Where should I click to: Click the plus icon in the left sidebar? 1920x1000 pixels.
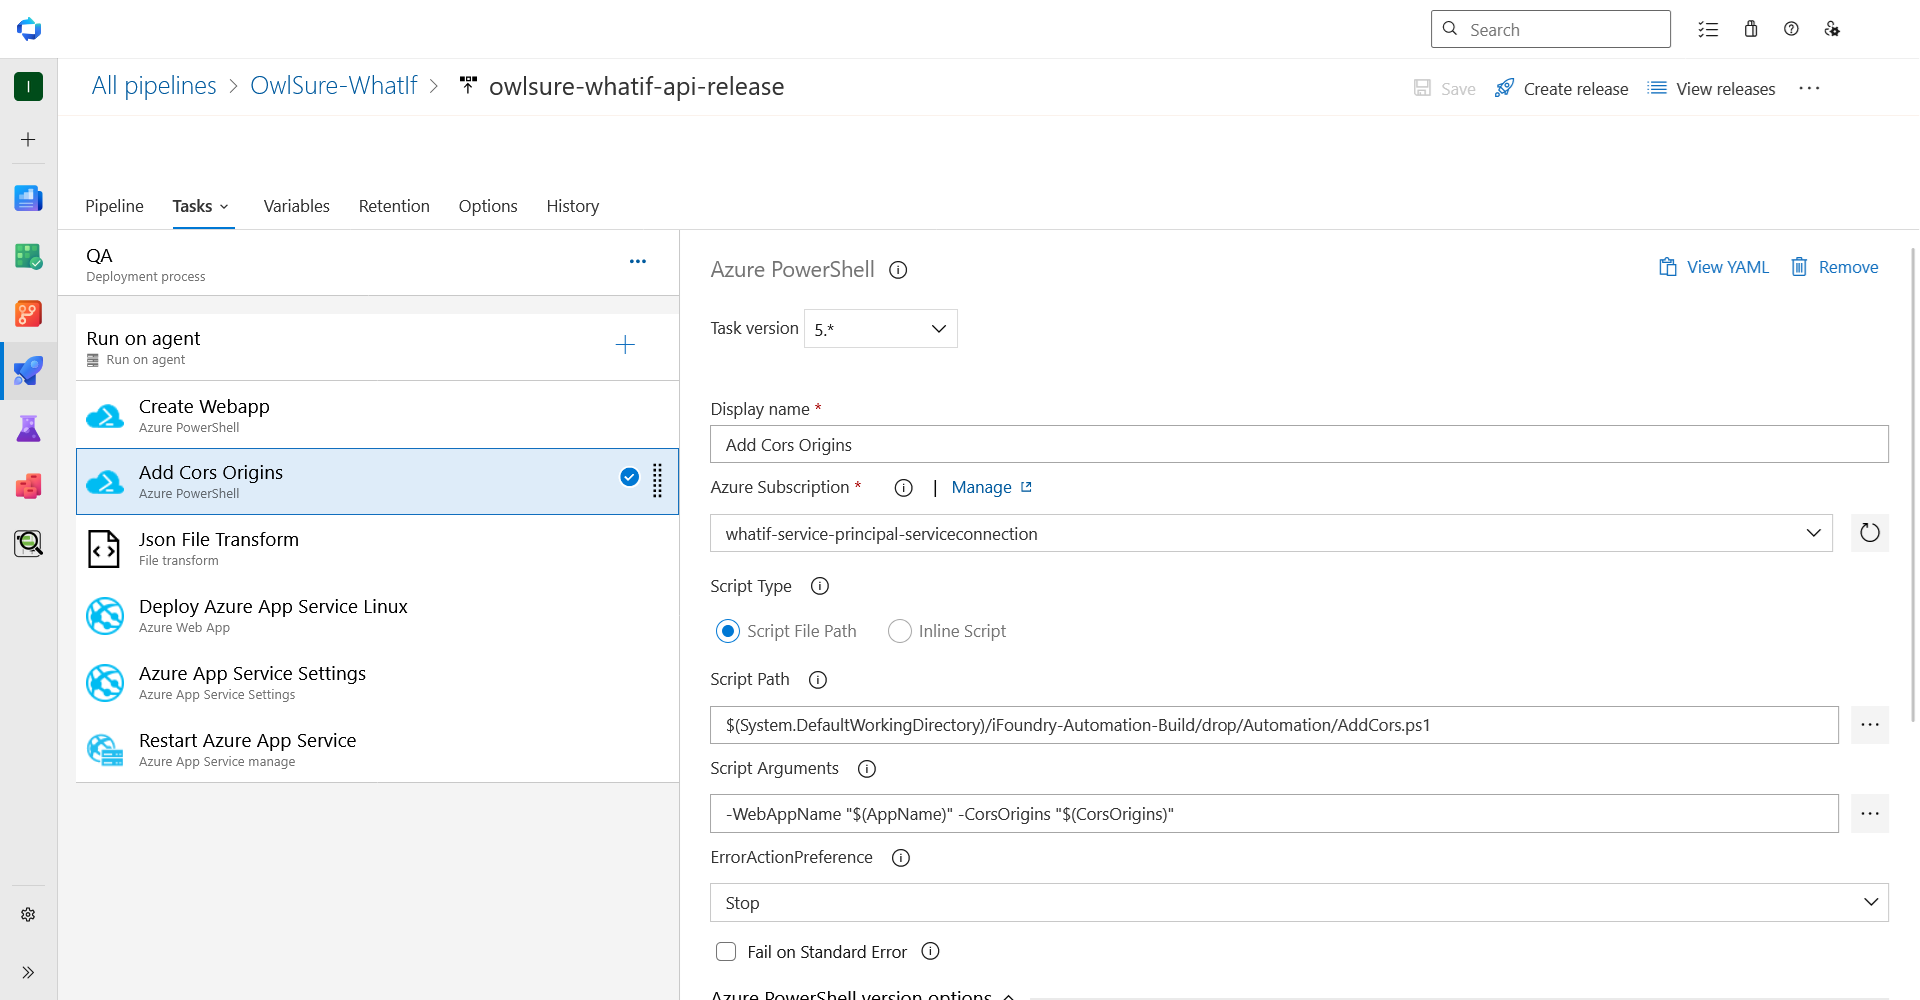click(28, 140)
